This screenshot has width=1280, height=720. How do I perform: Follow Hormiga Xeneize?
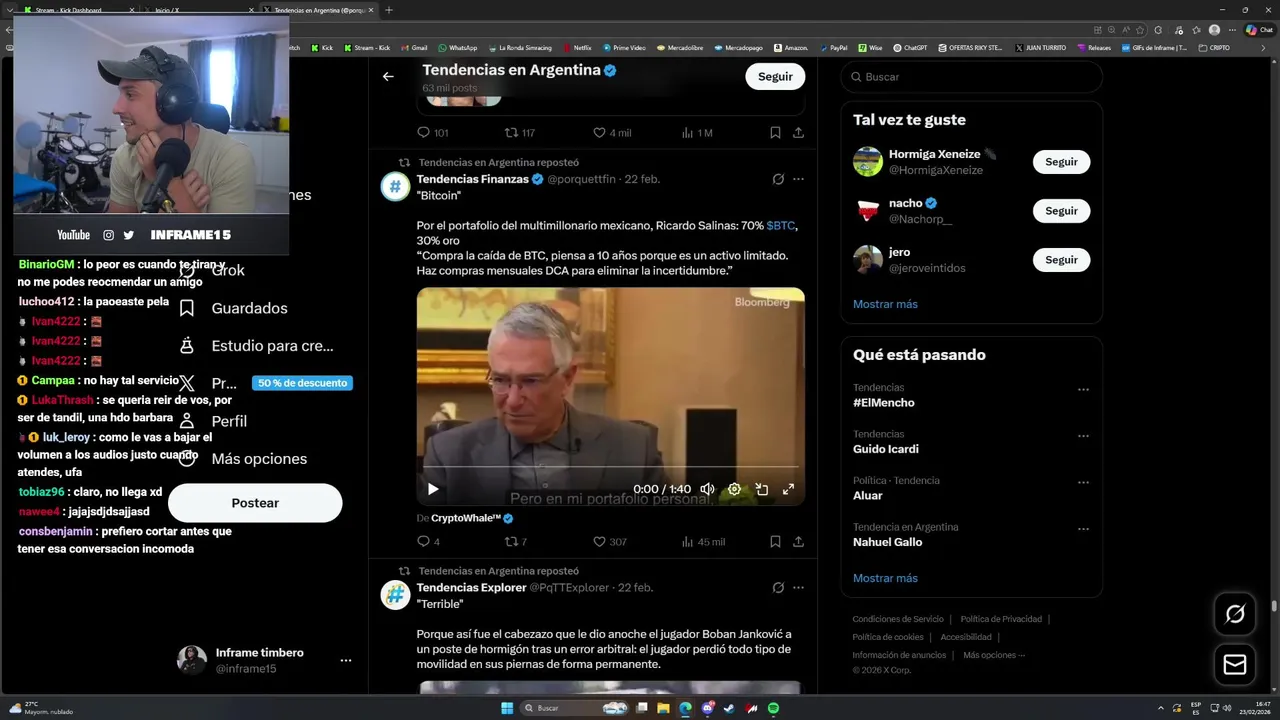[1061, 162]
